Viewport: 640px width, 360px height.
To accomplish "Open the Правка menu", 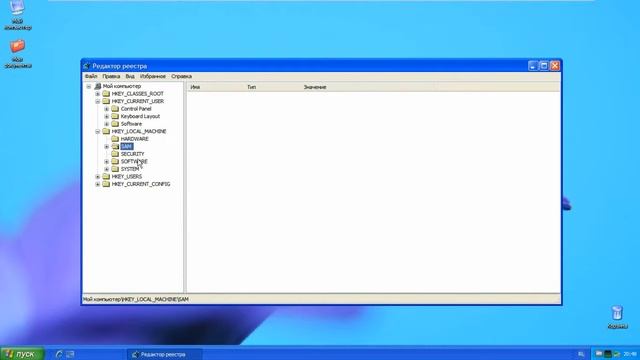I will (111, 76).
